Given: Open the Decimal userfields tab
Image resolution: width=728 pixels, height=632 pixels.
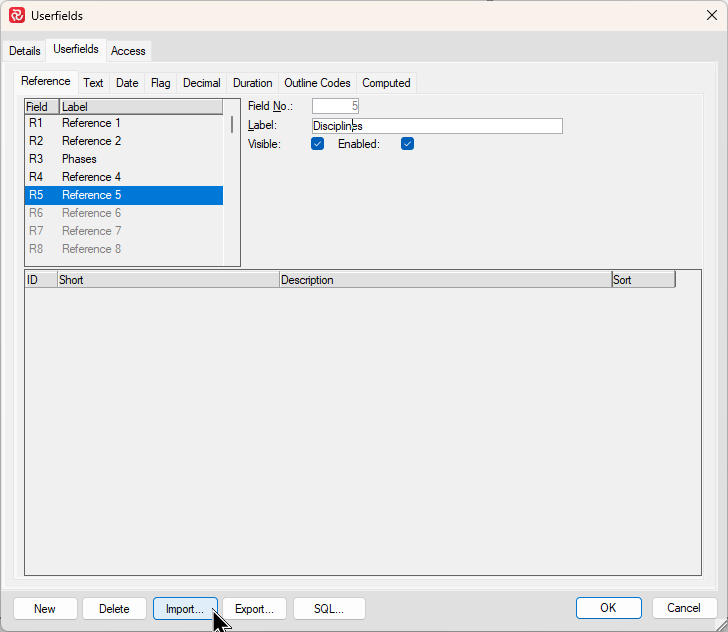Looking at the screenshot, I should point(201,83).
